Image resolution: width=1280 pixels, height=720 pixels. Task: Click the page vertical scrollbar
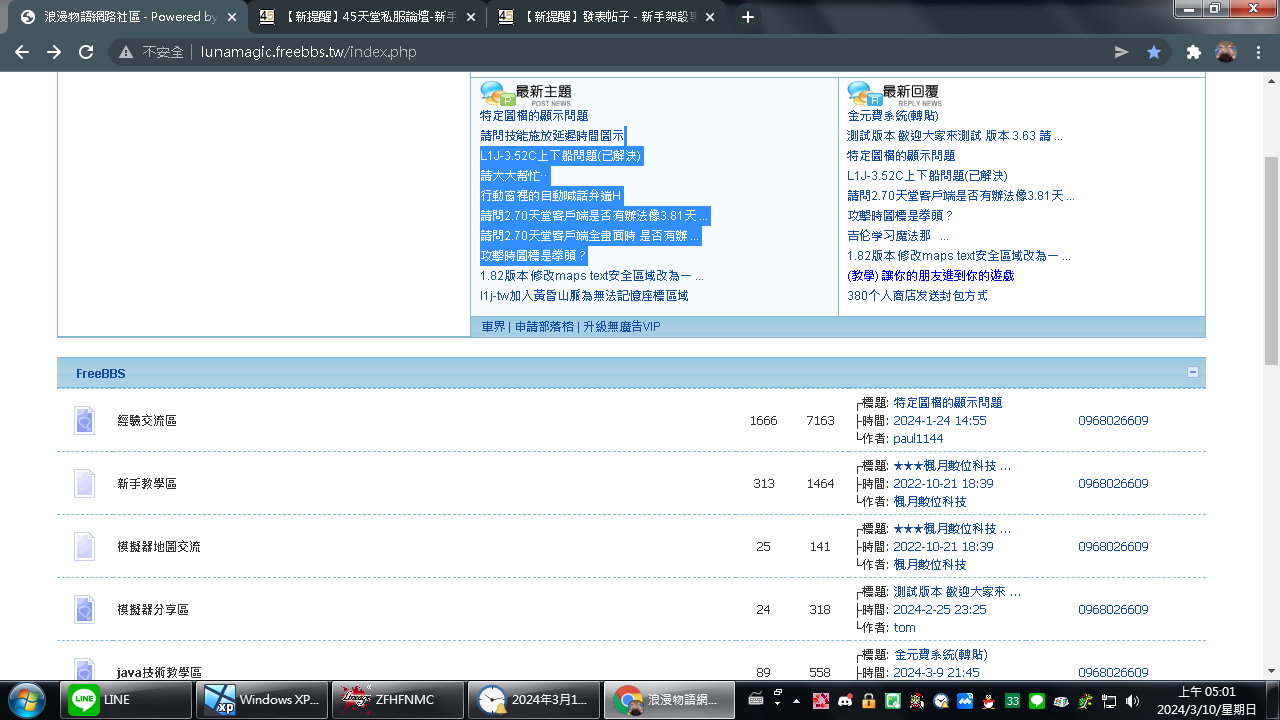[1272, 260]
